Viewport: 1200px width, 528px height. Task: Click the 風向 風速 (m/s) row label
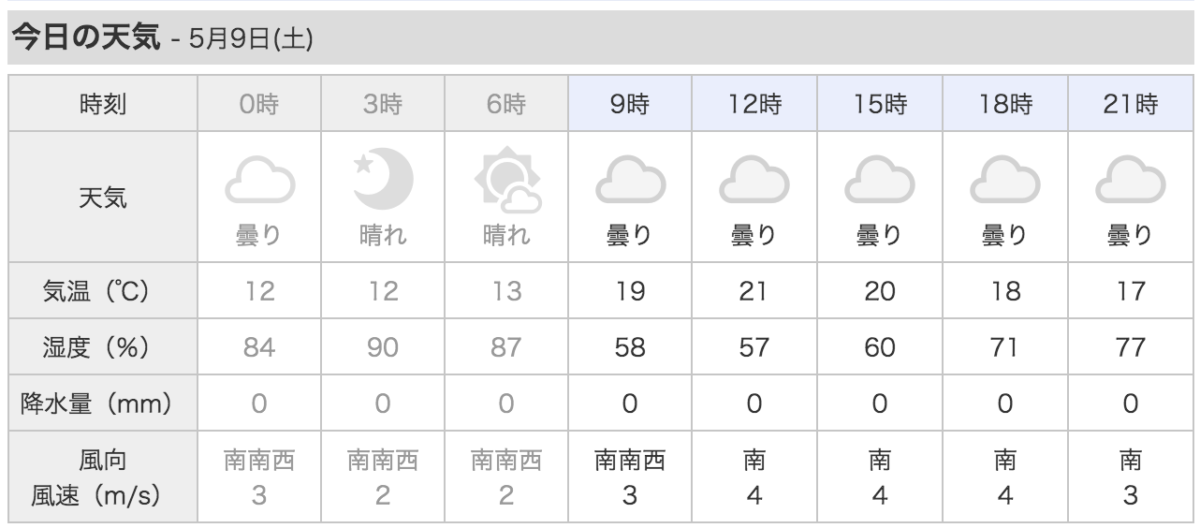103,477
